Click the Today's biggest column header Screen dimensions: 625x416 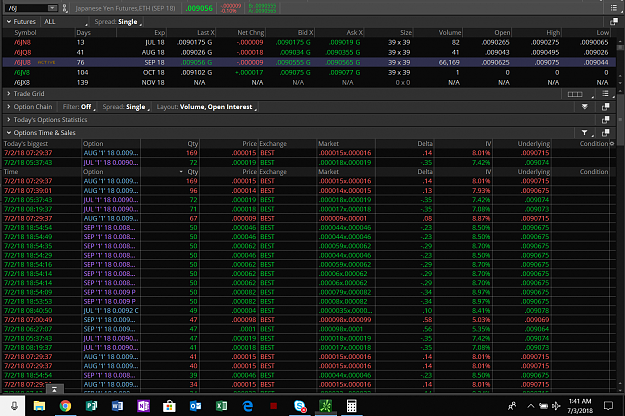[26, 143]
